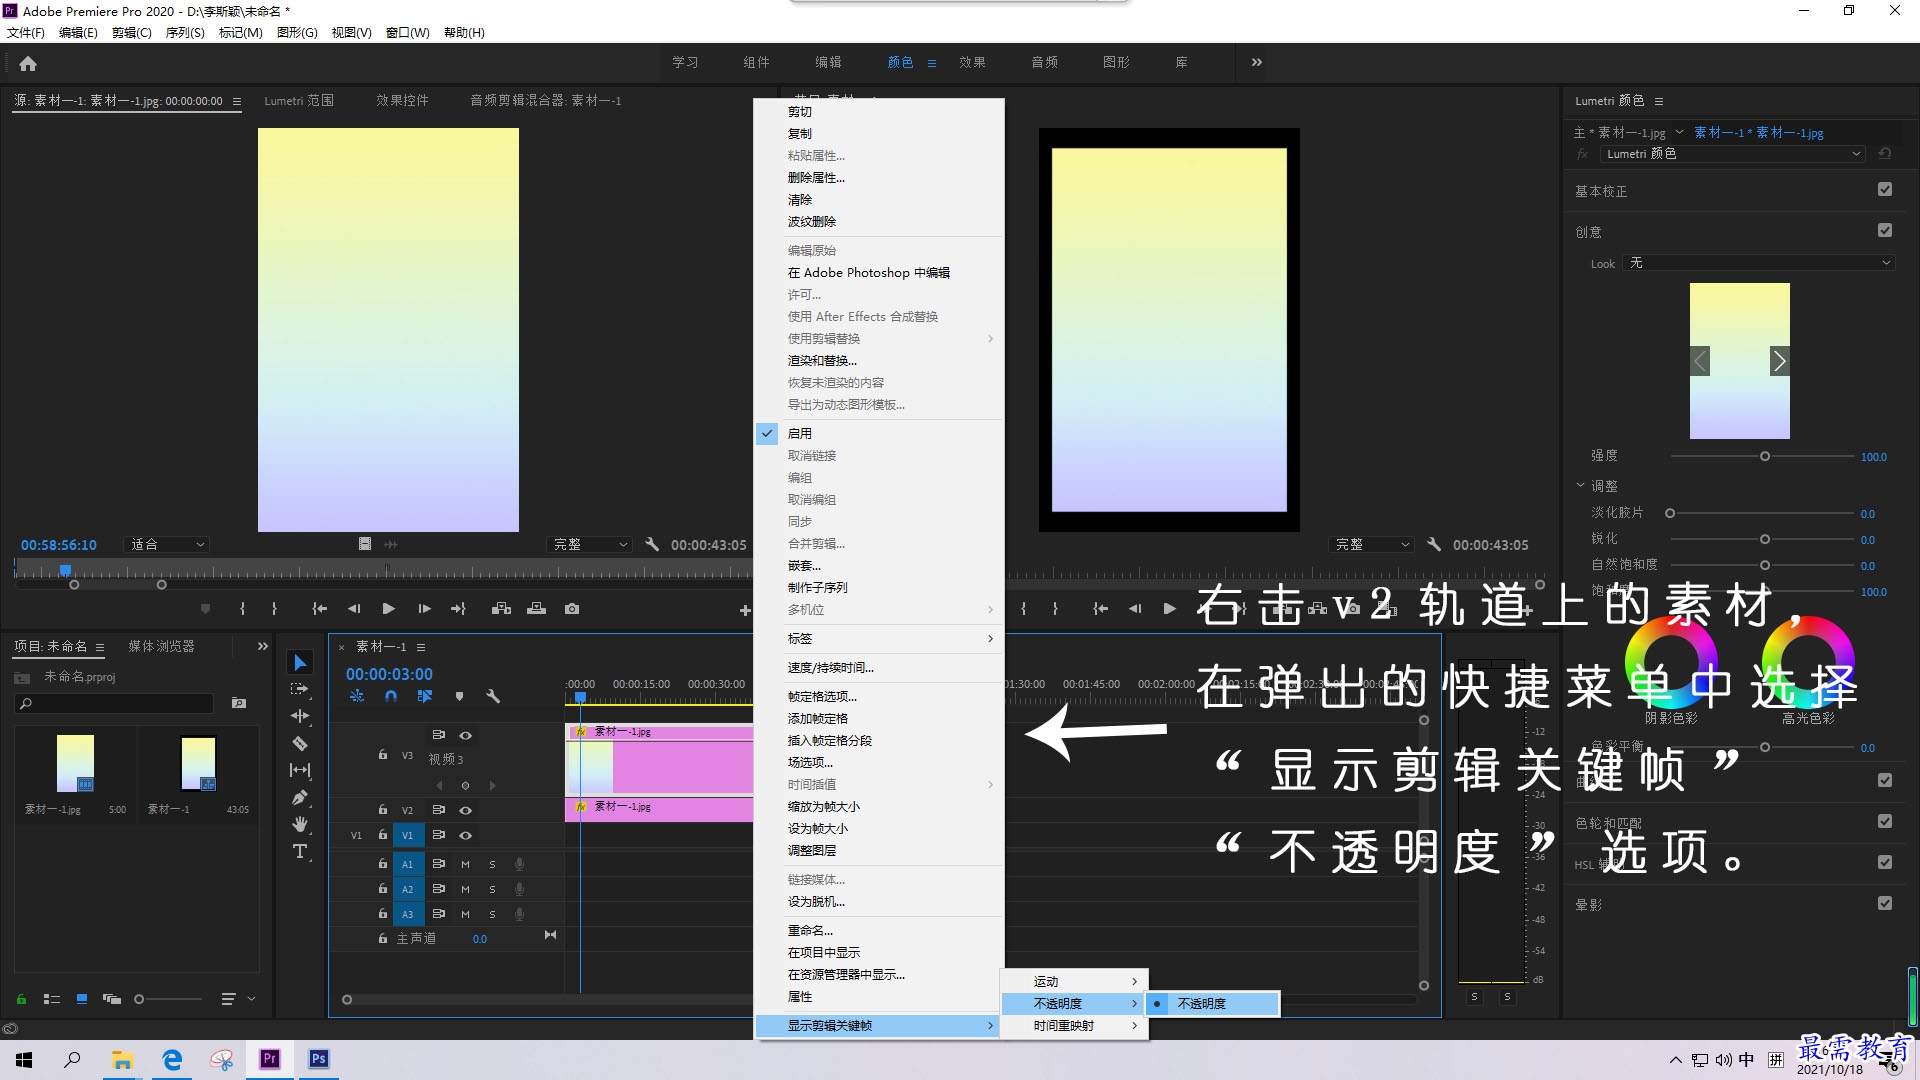Uncheck the 基本校正 section checkbox
Screen dimensions: 1920x1080
pyautogui.click(x=1885, y=190)
